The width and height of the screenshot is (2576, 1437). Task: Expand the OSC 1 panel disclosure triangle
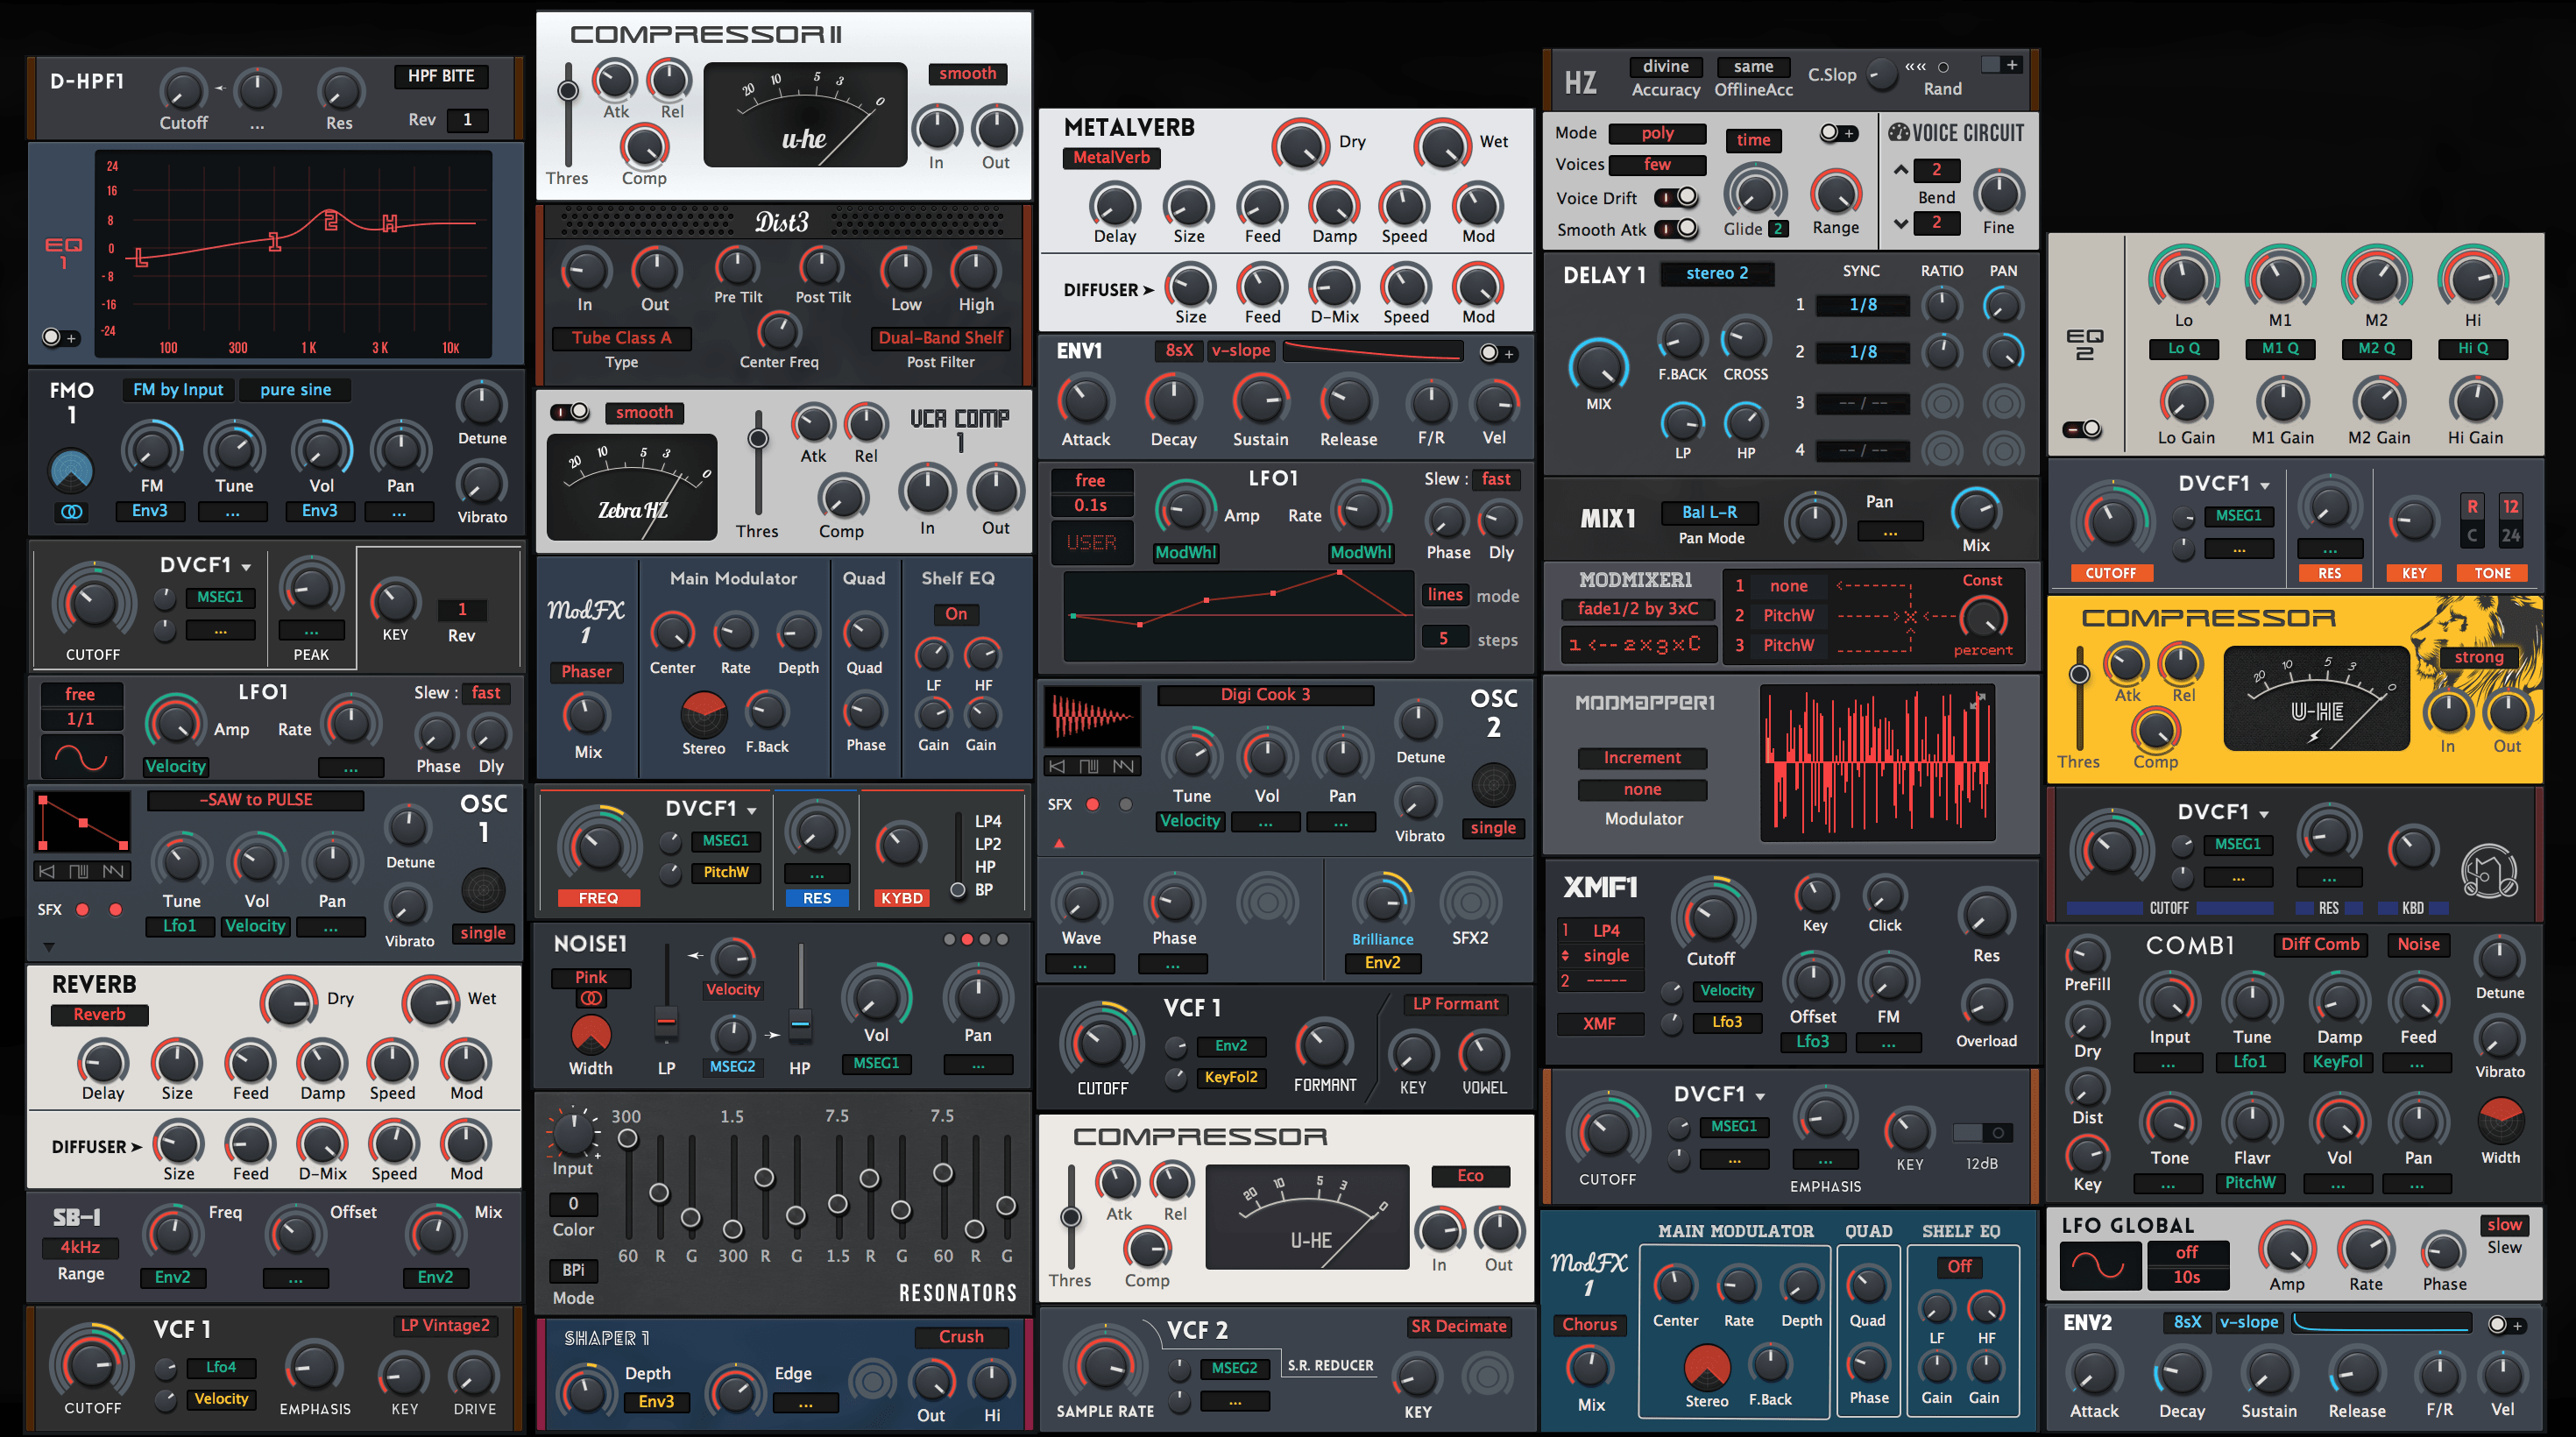[49, 946]
